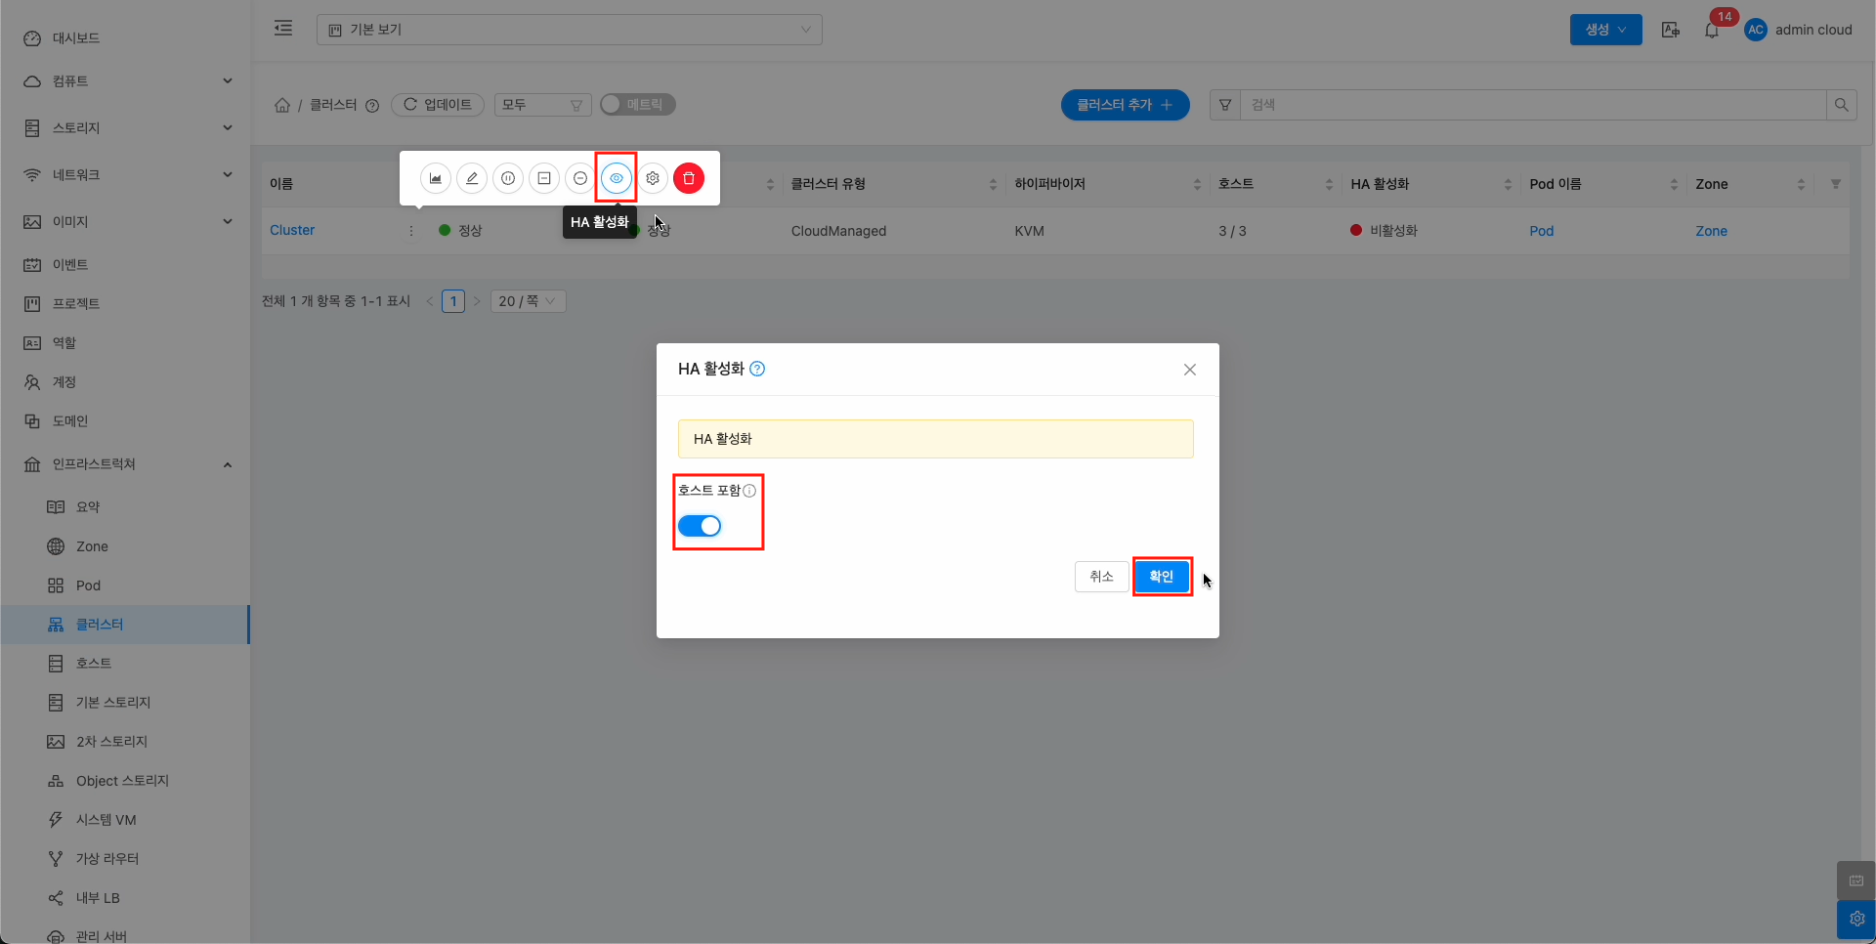The image size is (1876, 944).
Task: Click the help icon next to 클러스터 breadcrumb
Action: (x=372, y=106)
